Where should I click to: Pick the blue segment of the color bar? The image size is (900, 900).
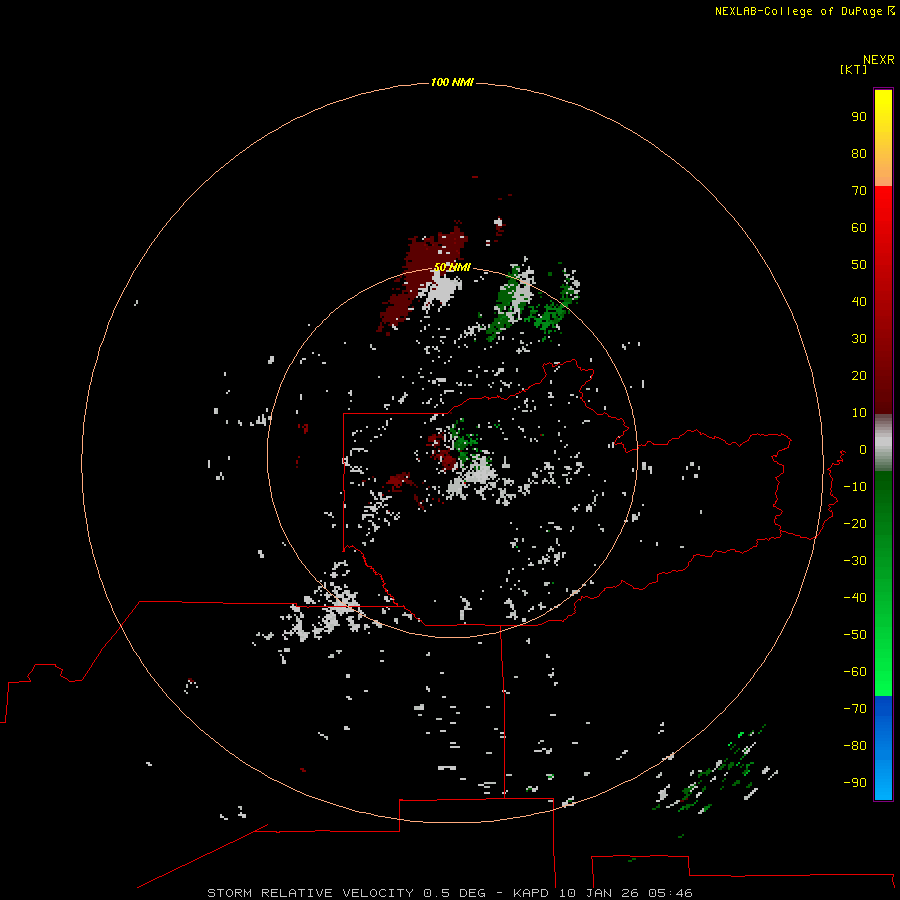click(x=883, y=748)
